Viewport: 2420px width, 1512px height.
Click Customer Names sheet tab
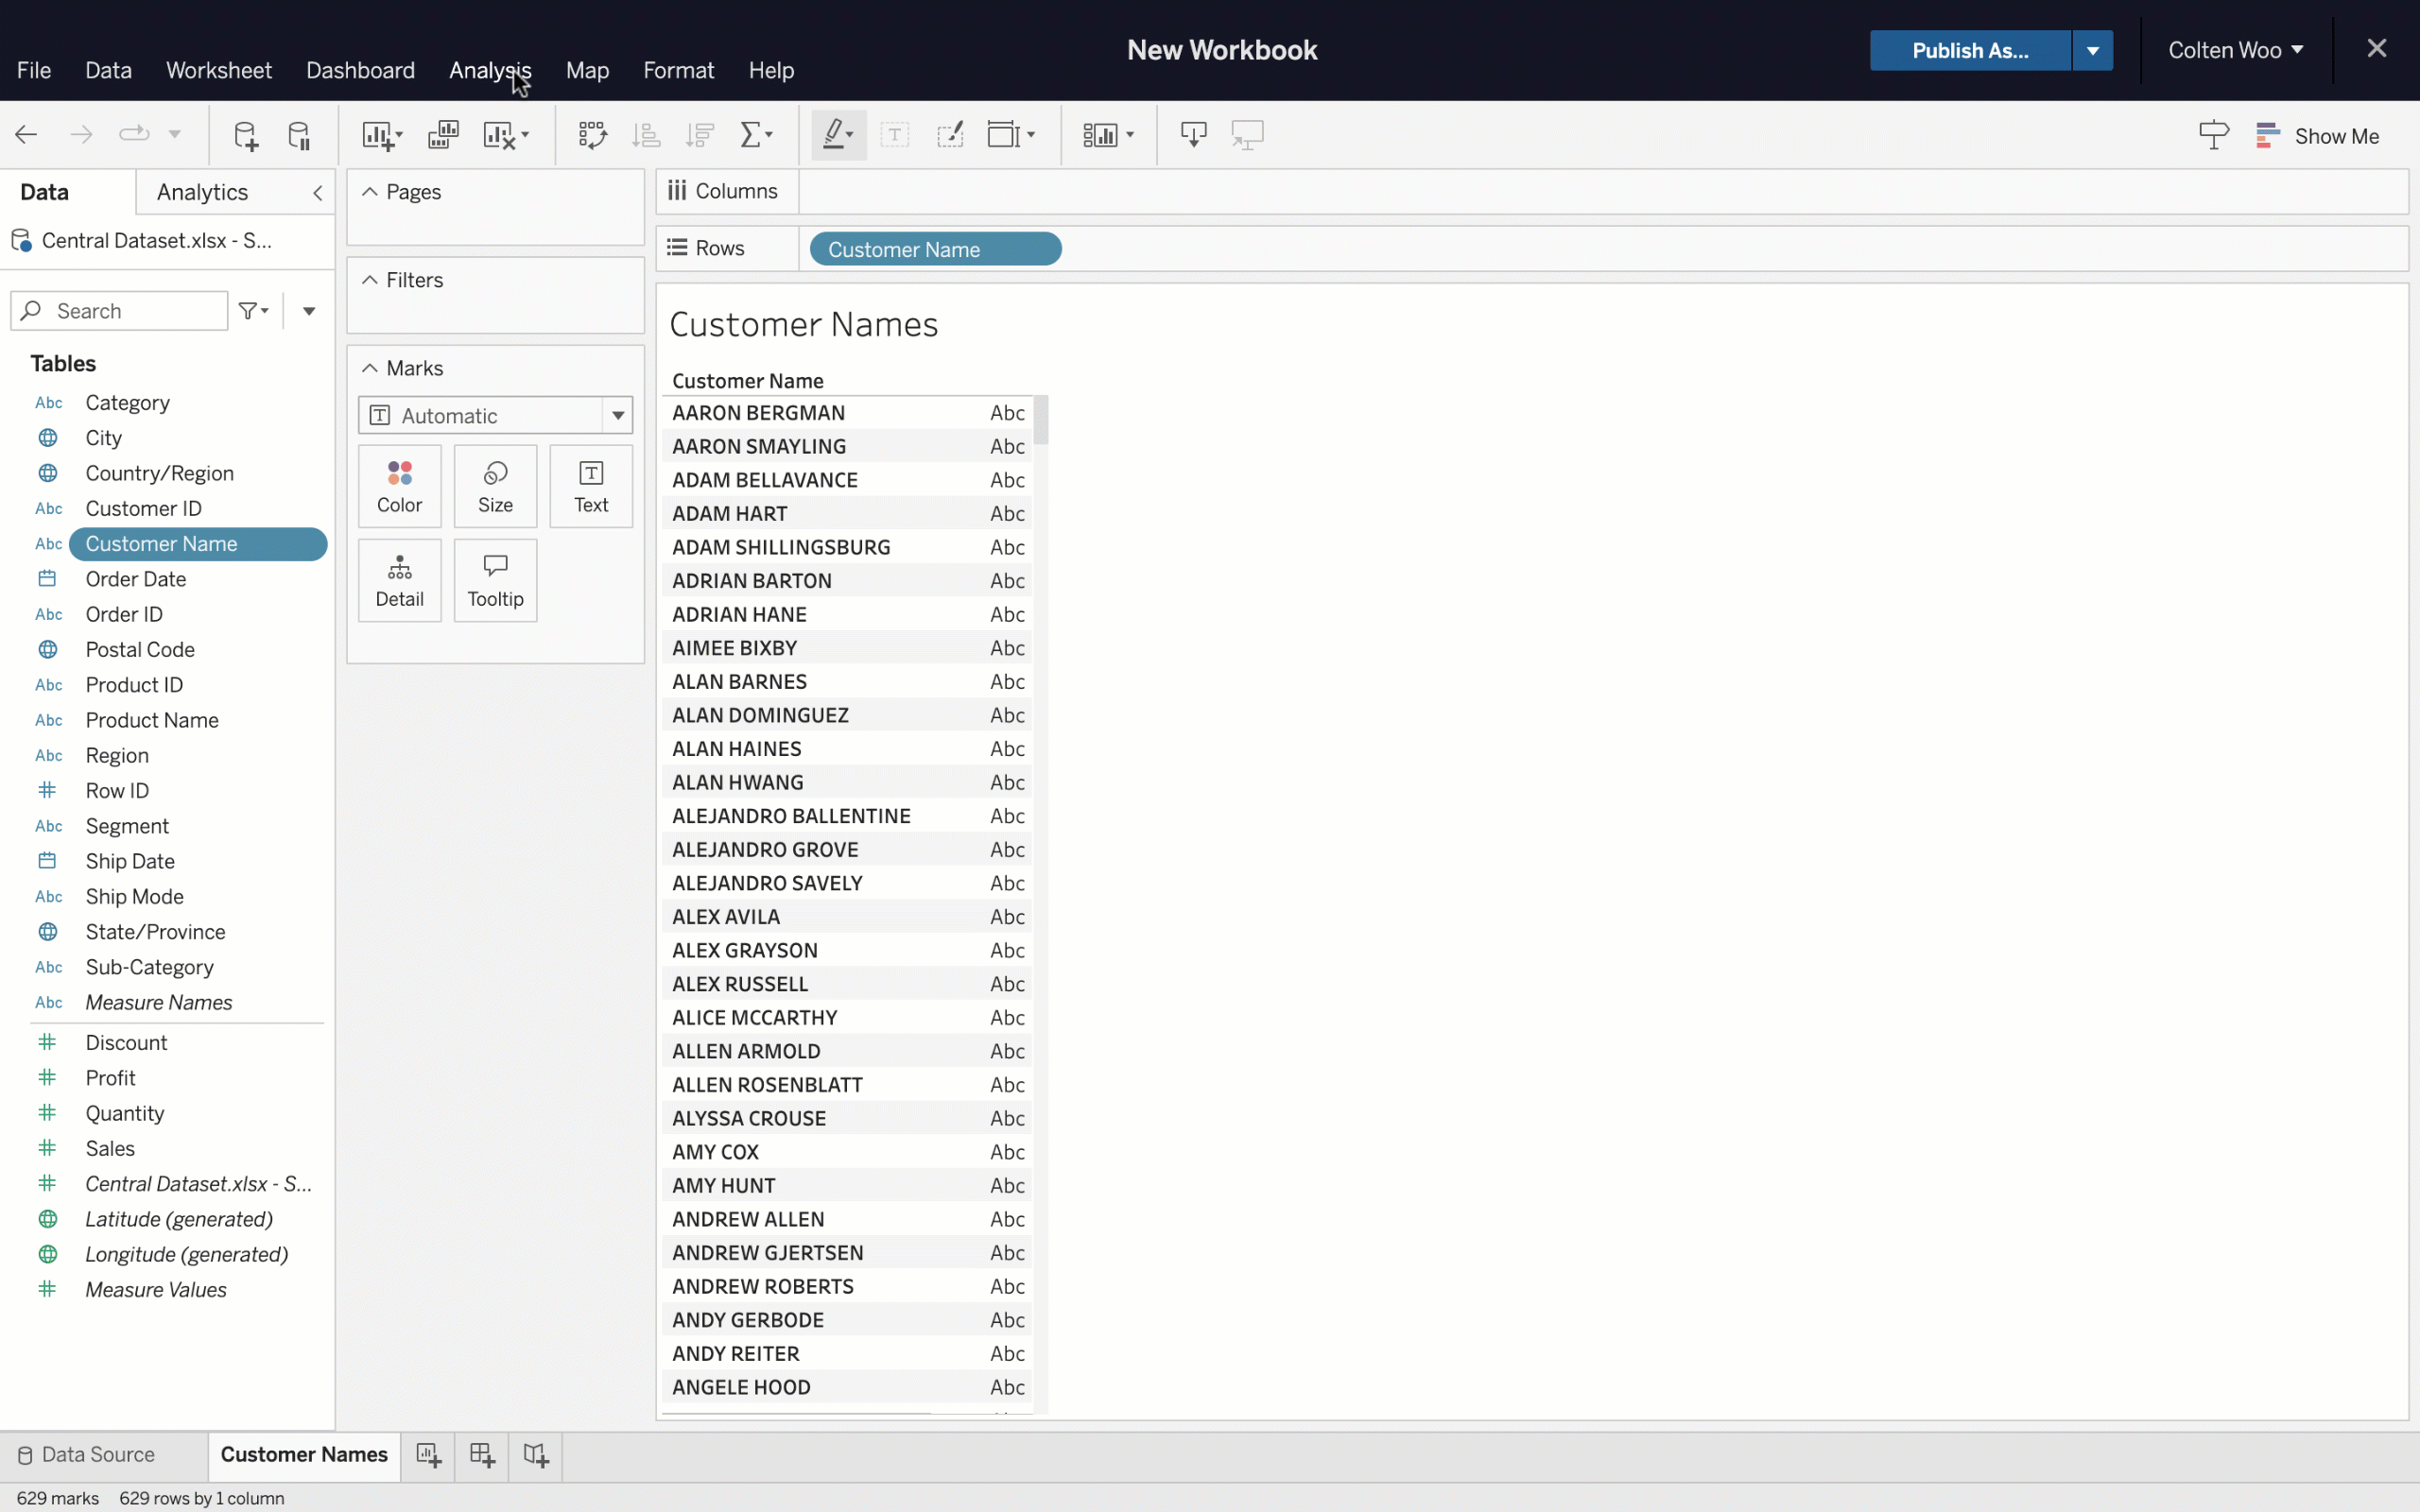point(303,1452)
